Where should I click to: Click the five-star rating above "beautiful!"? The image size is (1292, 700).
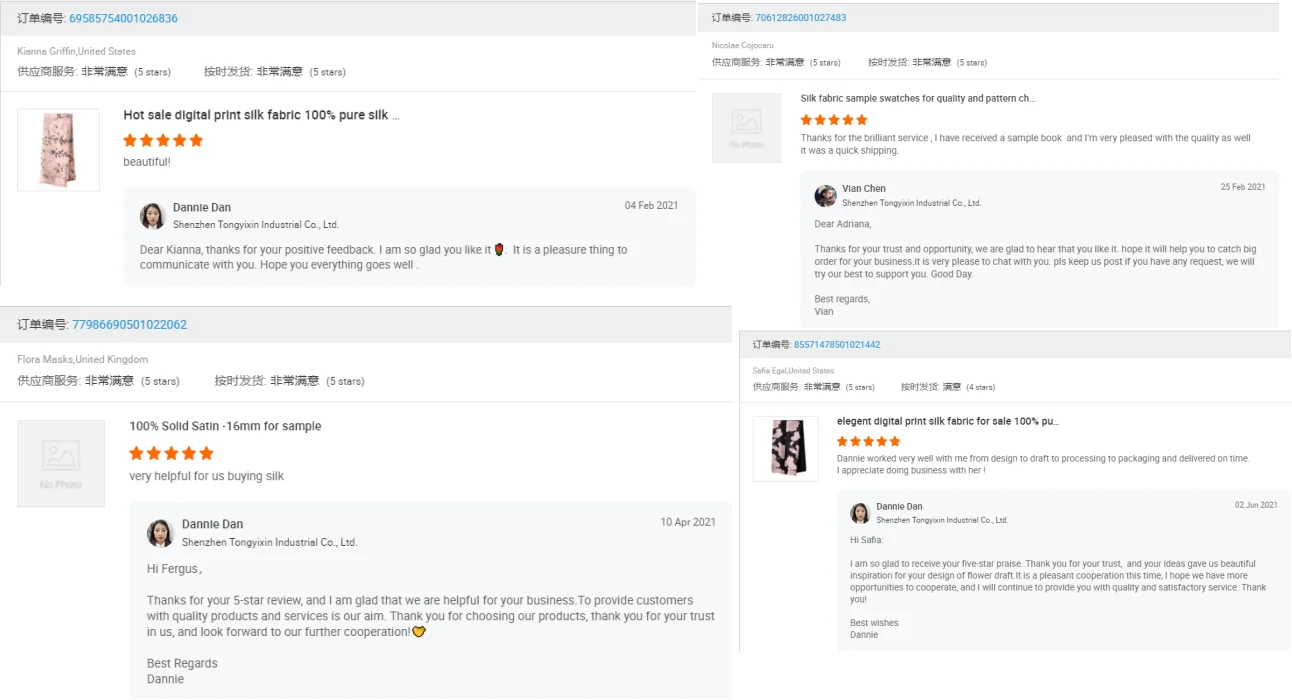click(x=163, y=141)
